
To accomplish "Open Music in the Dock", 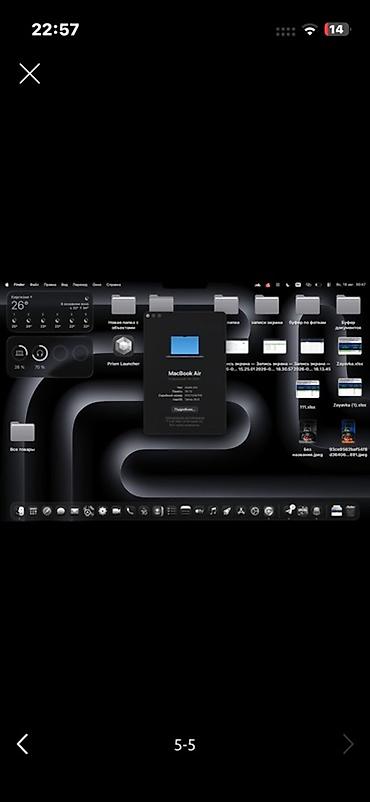I will (213, 510).
